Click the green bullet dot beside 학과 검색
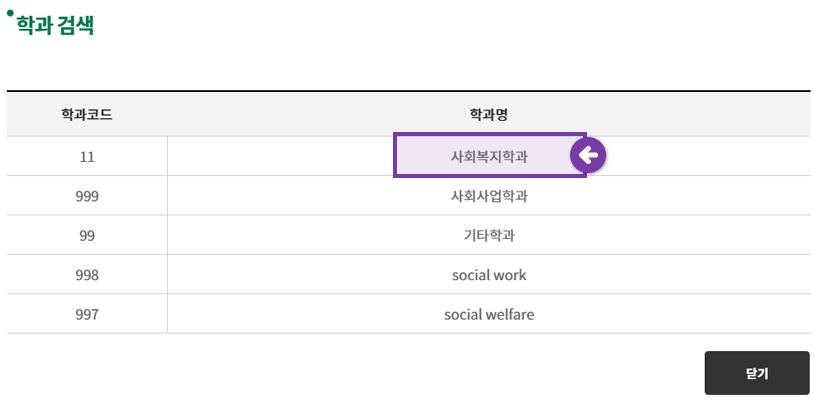 pos(10,14)
